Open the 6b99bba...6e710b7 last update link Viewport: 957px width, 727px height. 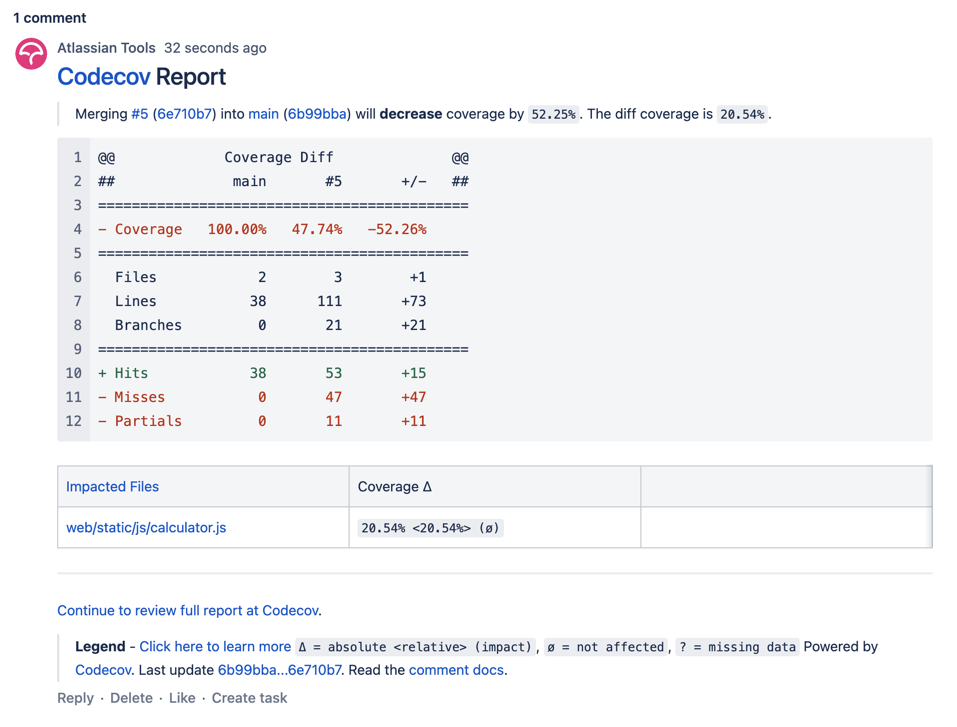(280, 670)
